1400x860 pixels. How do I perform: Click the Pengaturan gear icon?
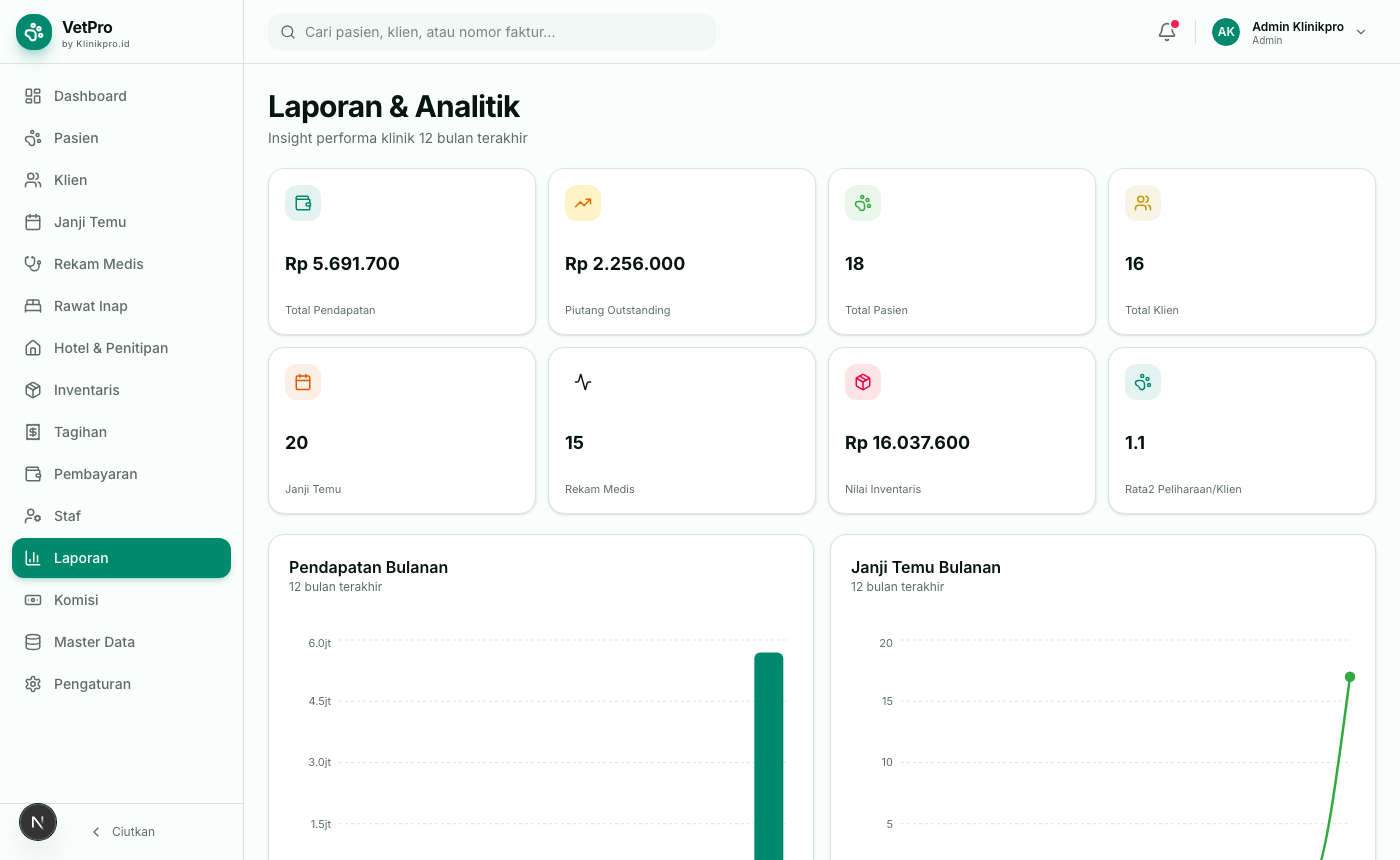(33, 684)
